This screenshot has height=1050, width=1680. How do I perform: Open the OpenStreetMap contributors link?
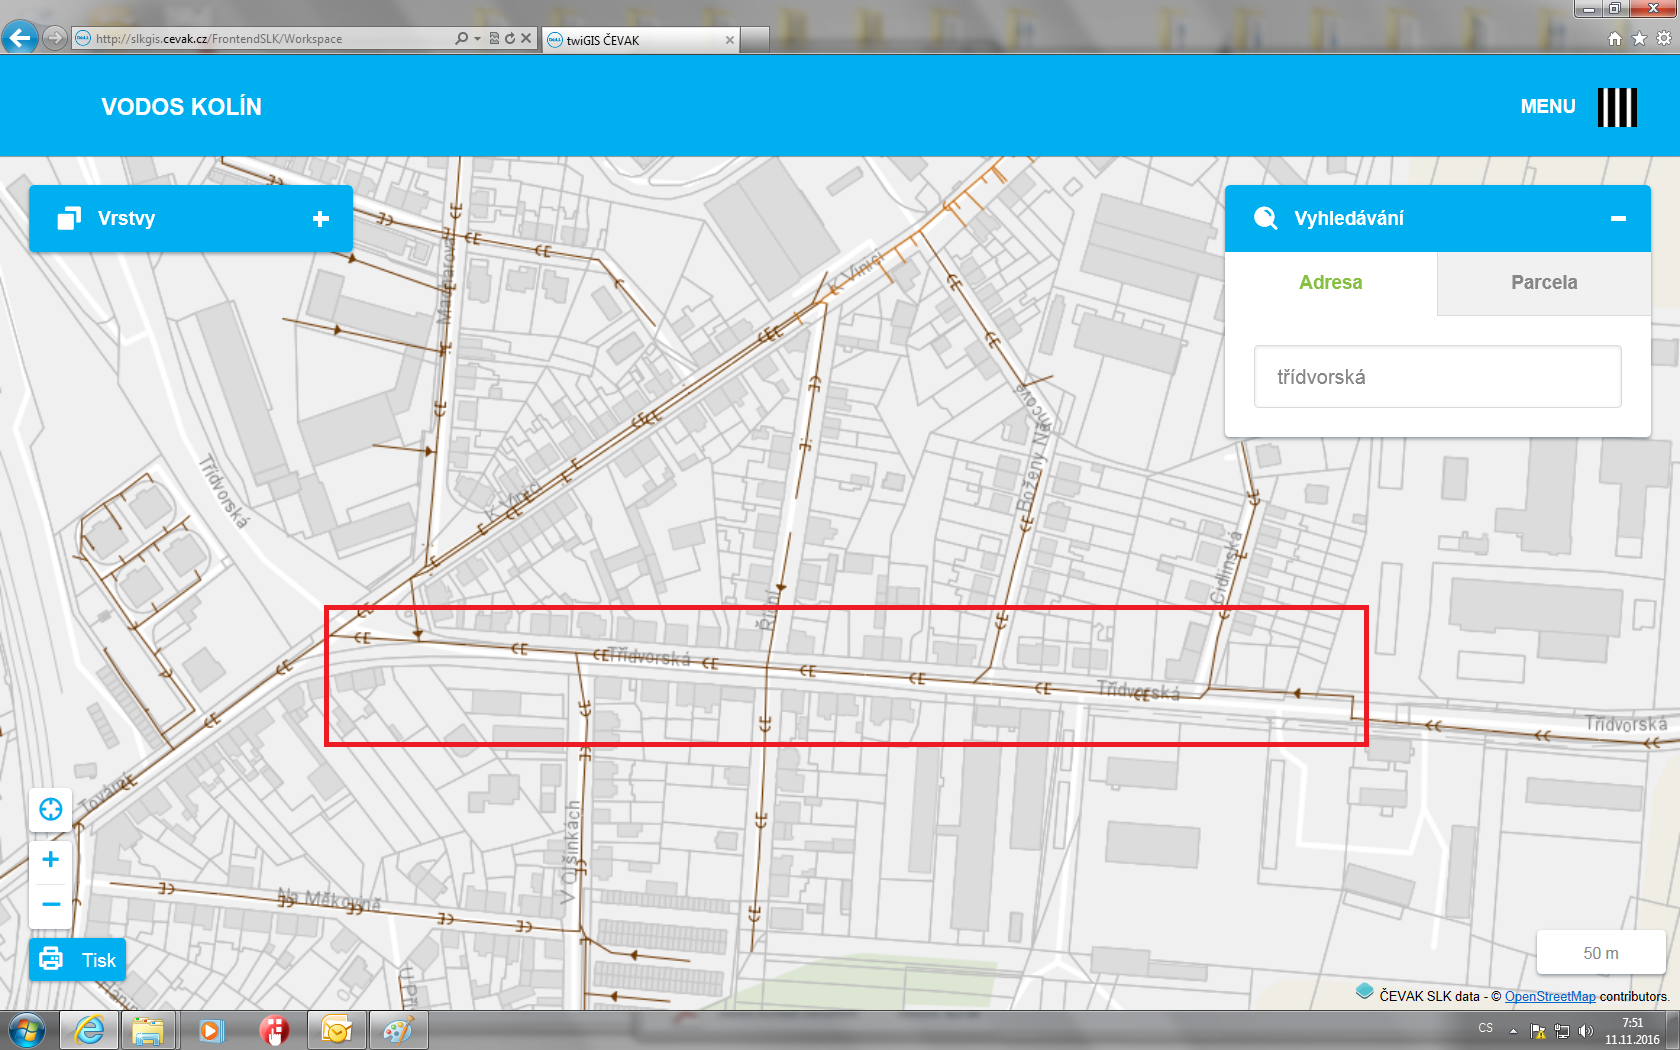click(1549, 996)
